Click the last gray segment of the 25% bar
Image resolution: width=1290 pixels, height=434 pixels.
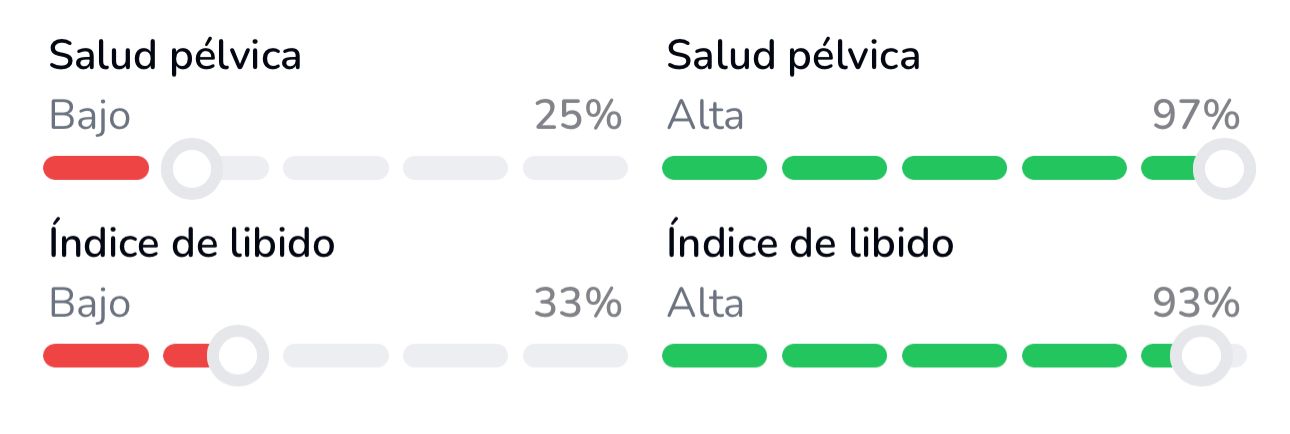click(x=575, y=169)
